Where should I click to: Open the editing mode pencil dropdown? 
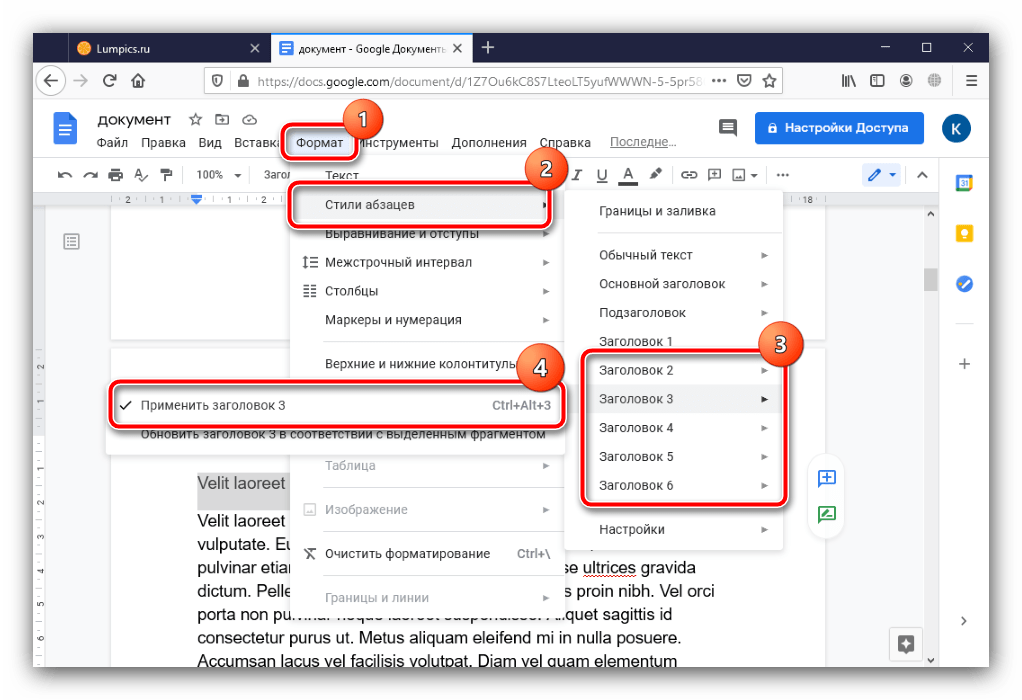[x=881, y=175]
